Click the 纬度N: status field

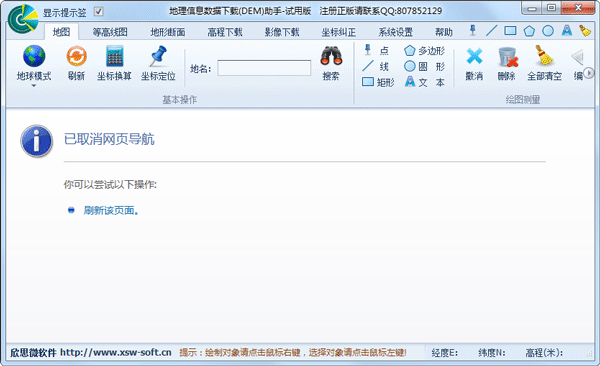point(492,353)
